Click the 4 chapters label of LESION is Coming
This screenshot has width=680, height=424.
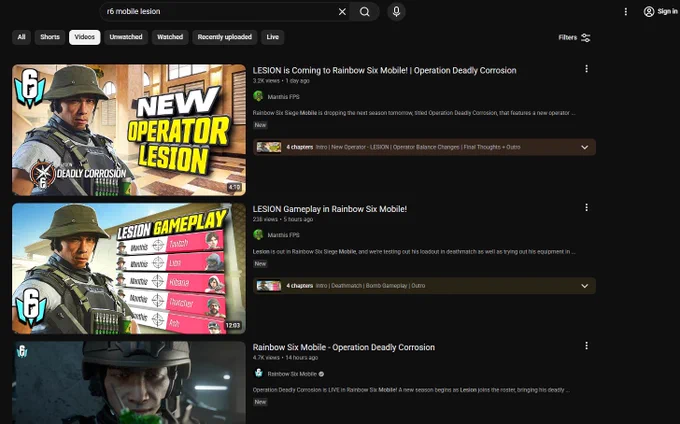point(299,147)
